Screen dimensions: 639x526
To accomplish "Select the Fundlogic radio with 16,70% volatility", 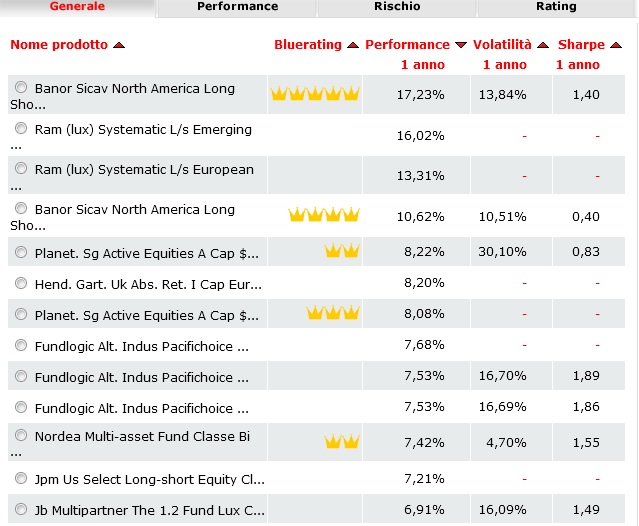I will pos(21,376).
